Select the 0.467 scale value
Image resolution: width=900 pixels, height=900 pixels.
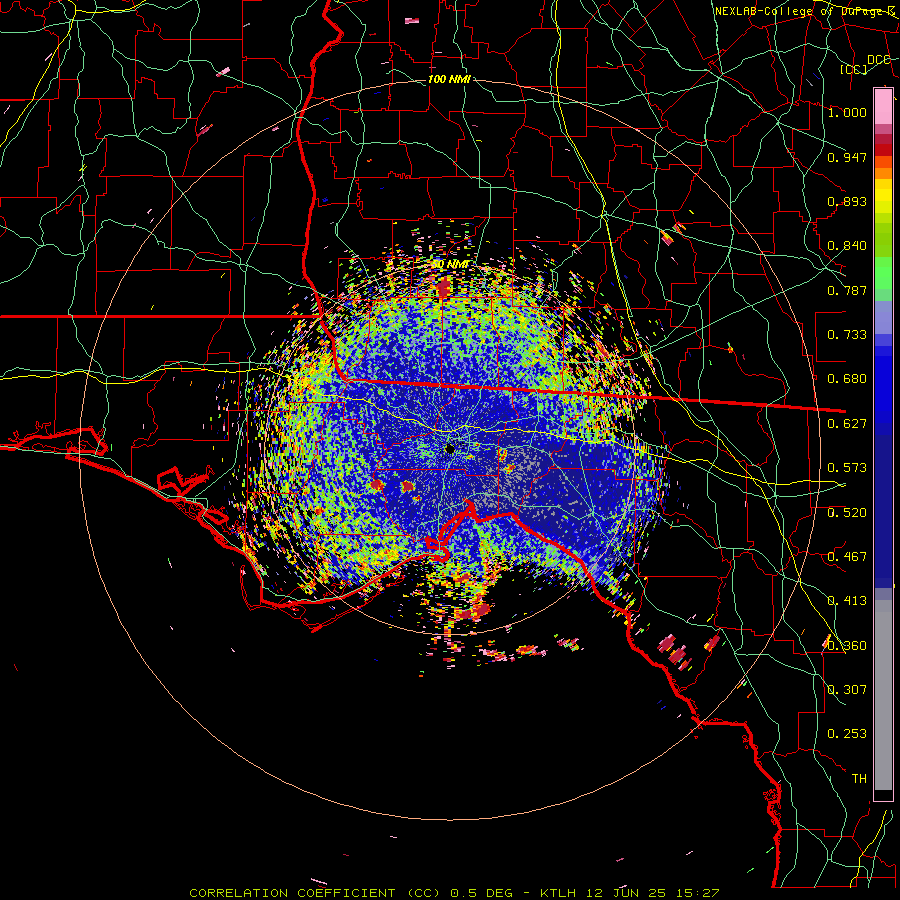(x=847, y=557)
